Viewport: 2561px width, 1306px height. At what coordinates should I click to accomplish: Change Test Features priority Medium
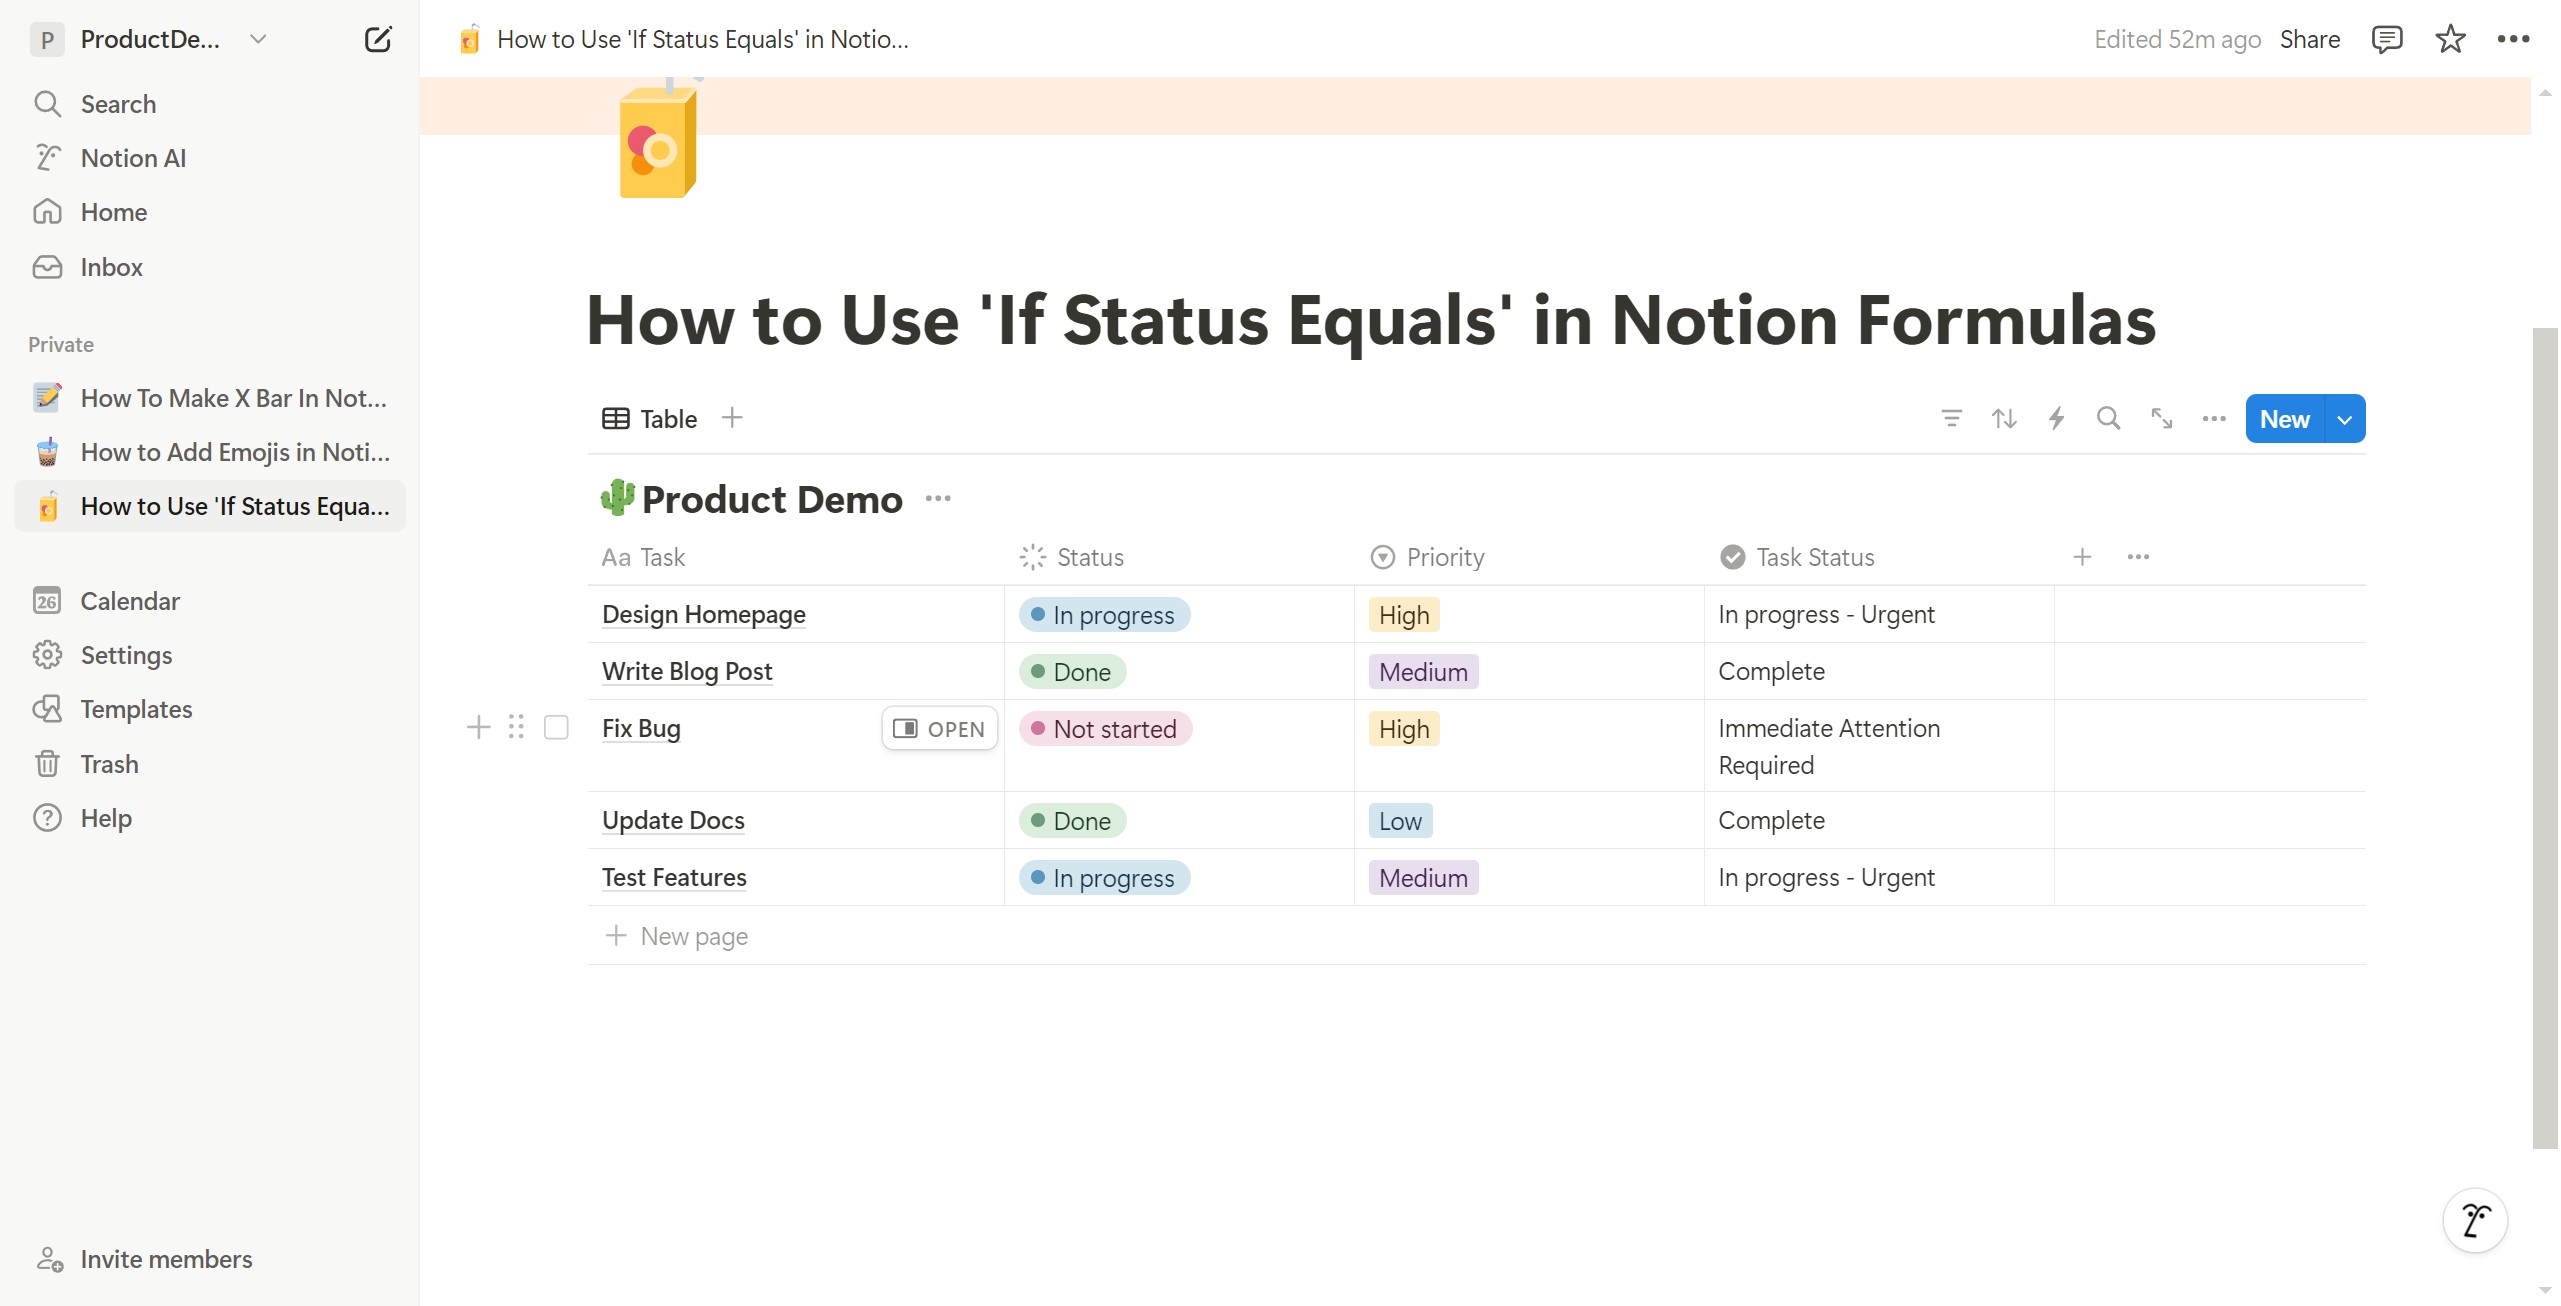(x=1423, y=878)
